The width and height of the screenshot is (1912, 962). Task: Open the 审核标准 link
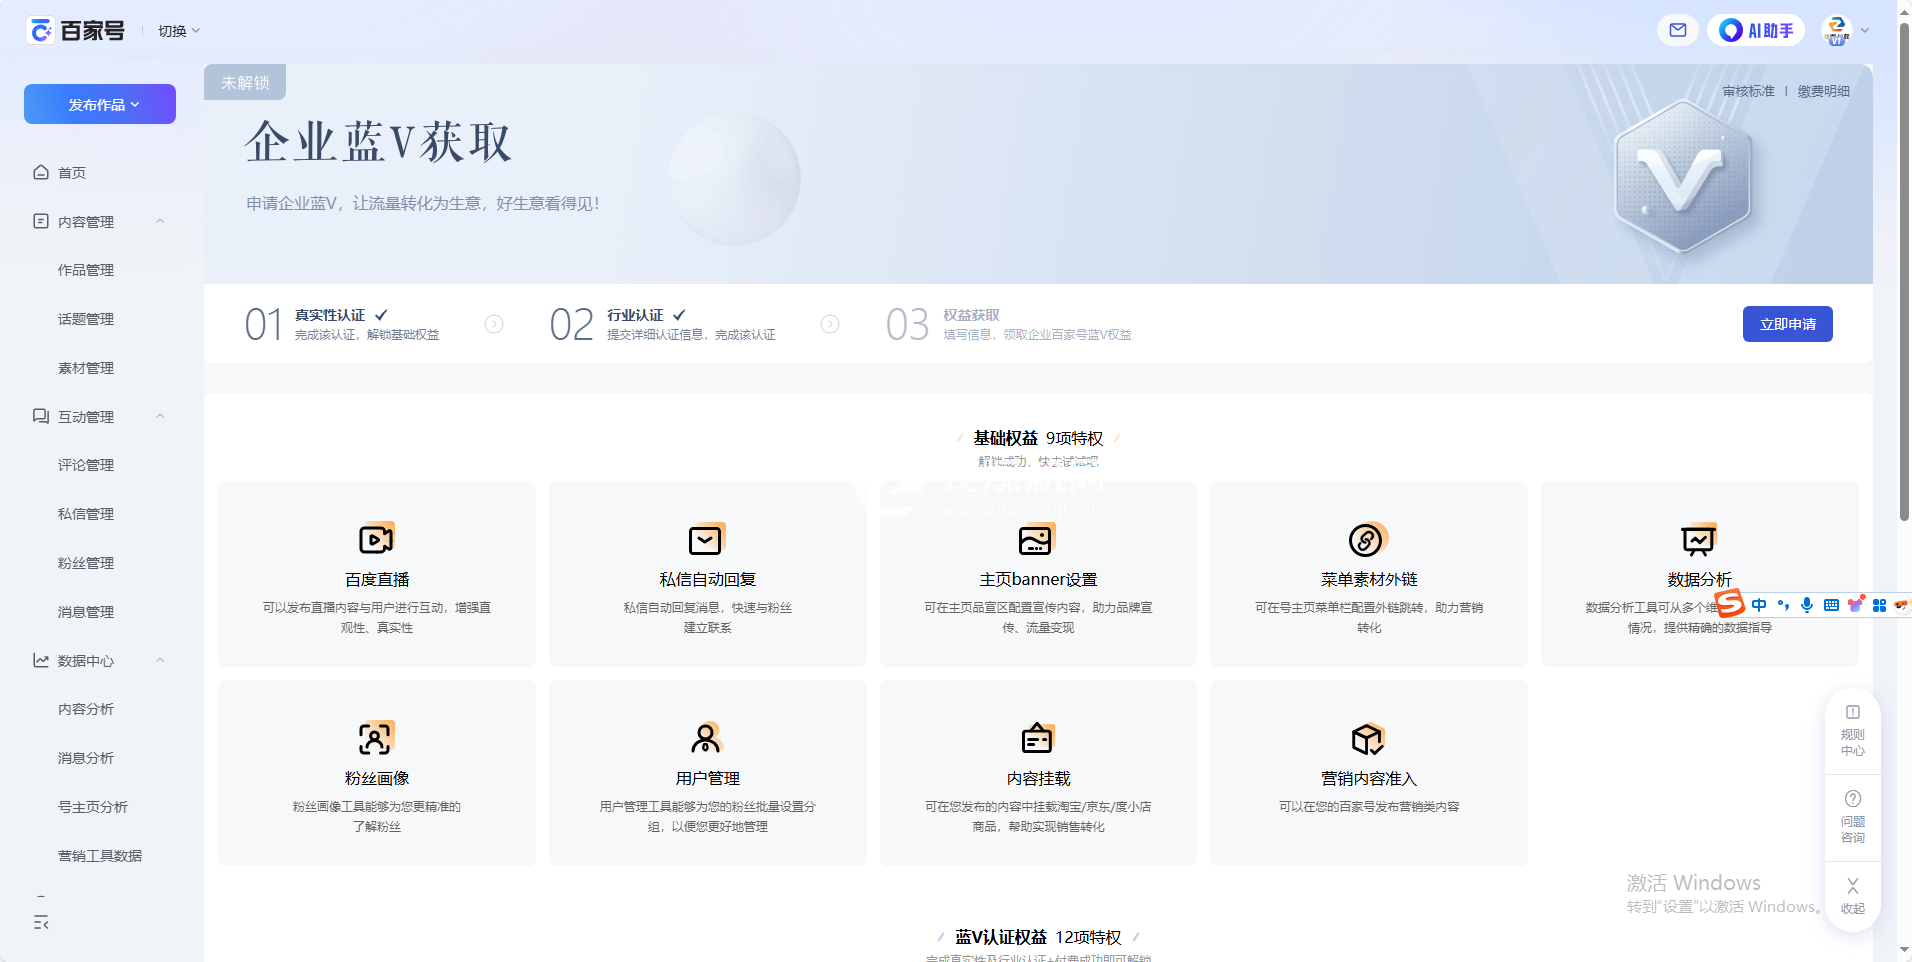point(1748,91)
